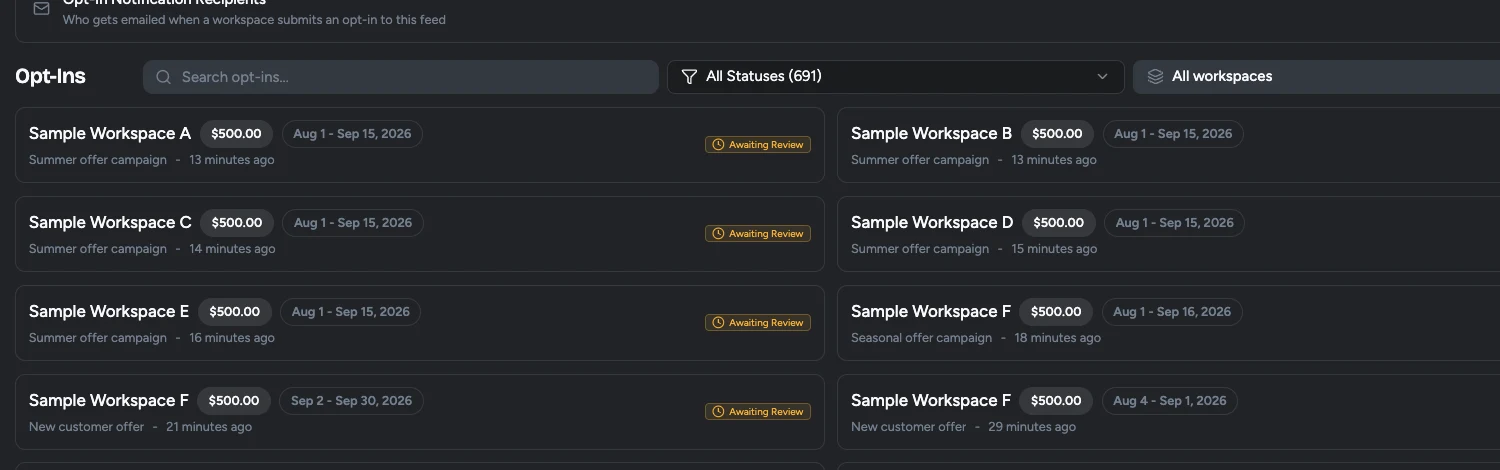This screenshot has width=1500, height=470.
Task: Click the $500.00 badge on Sample Workspace B
Action: click(x=1057, y=134)
